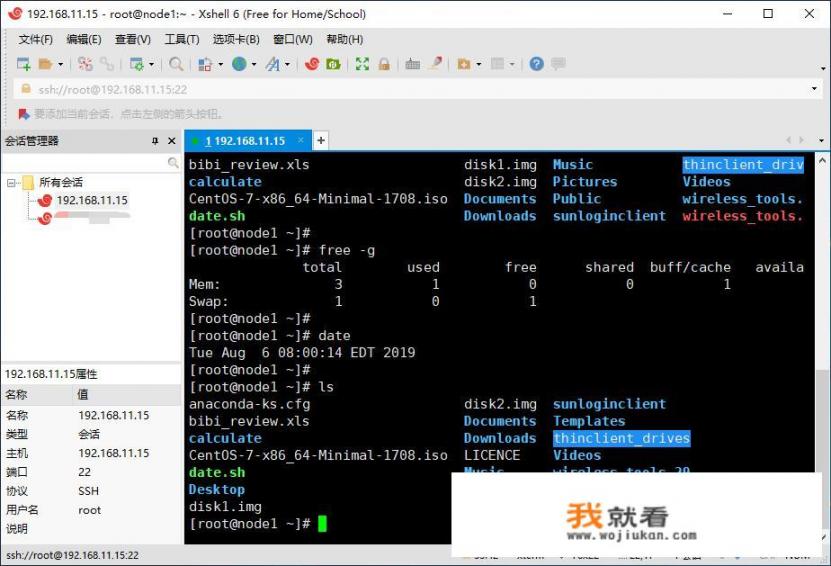Open session properties gear icon

tap(137, 64)
